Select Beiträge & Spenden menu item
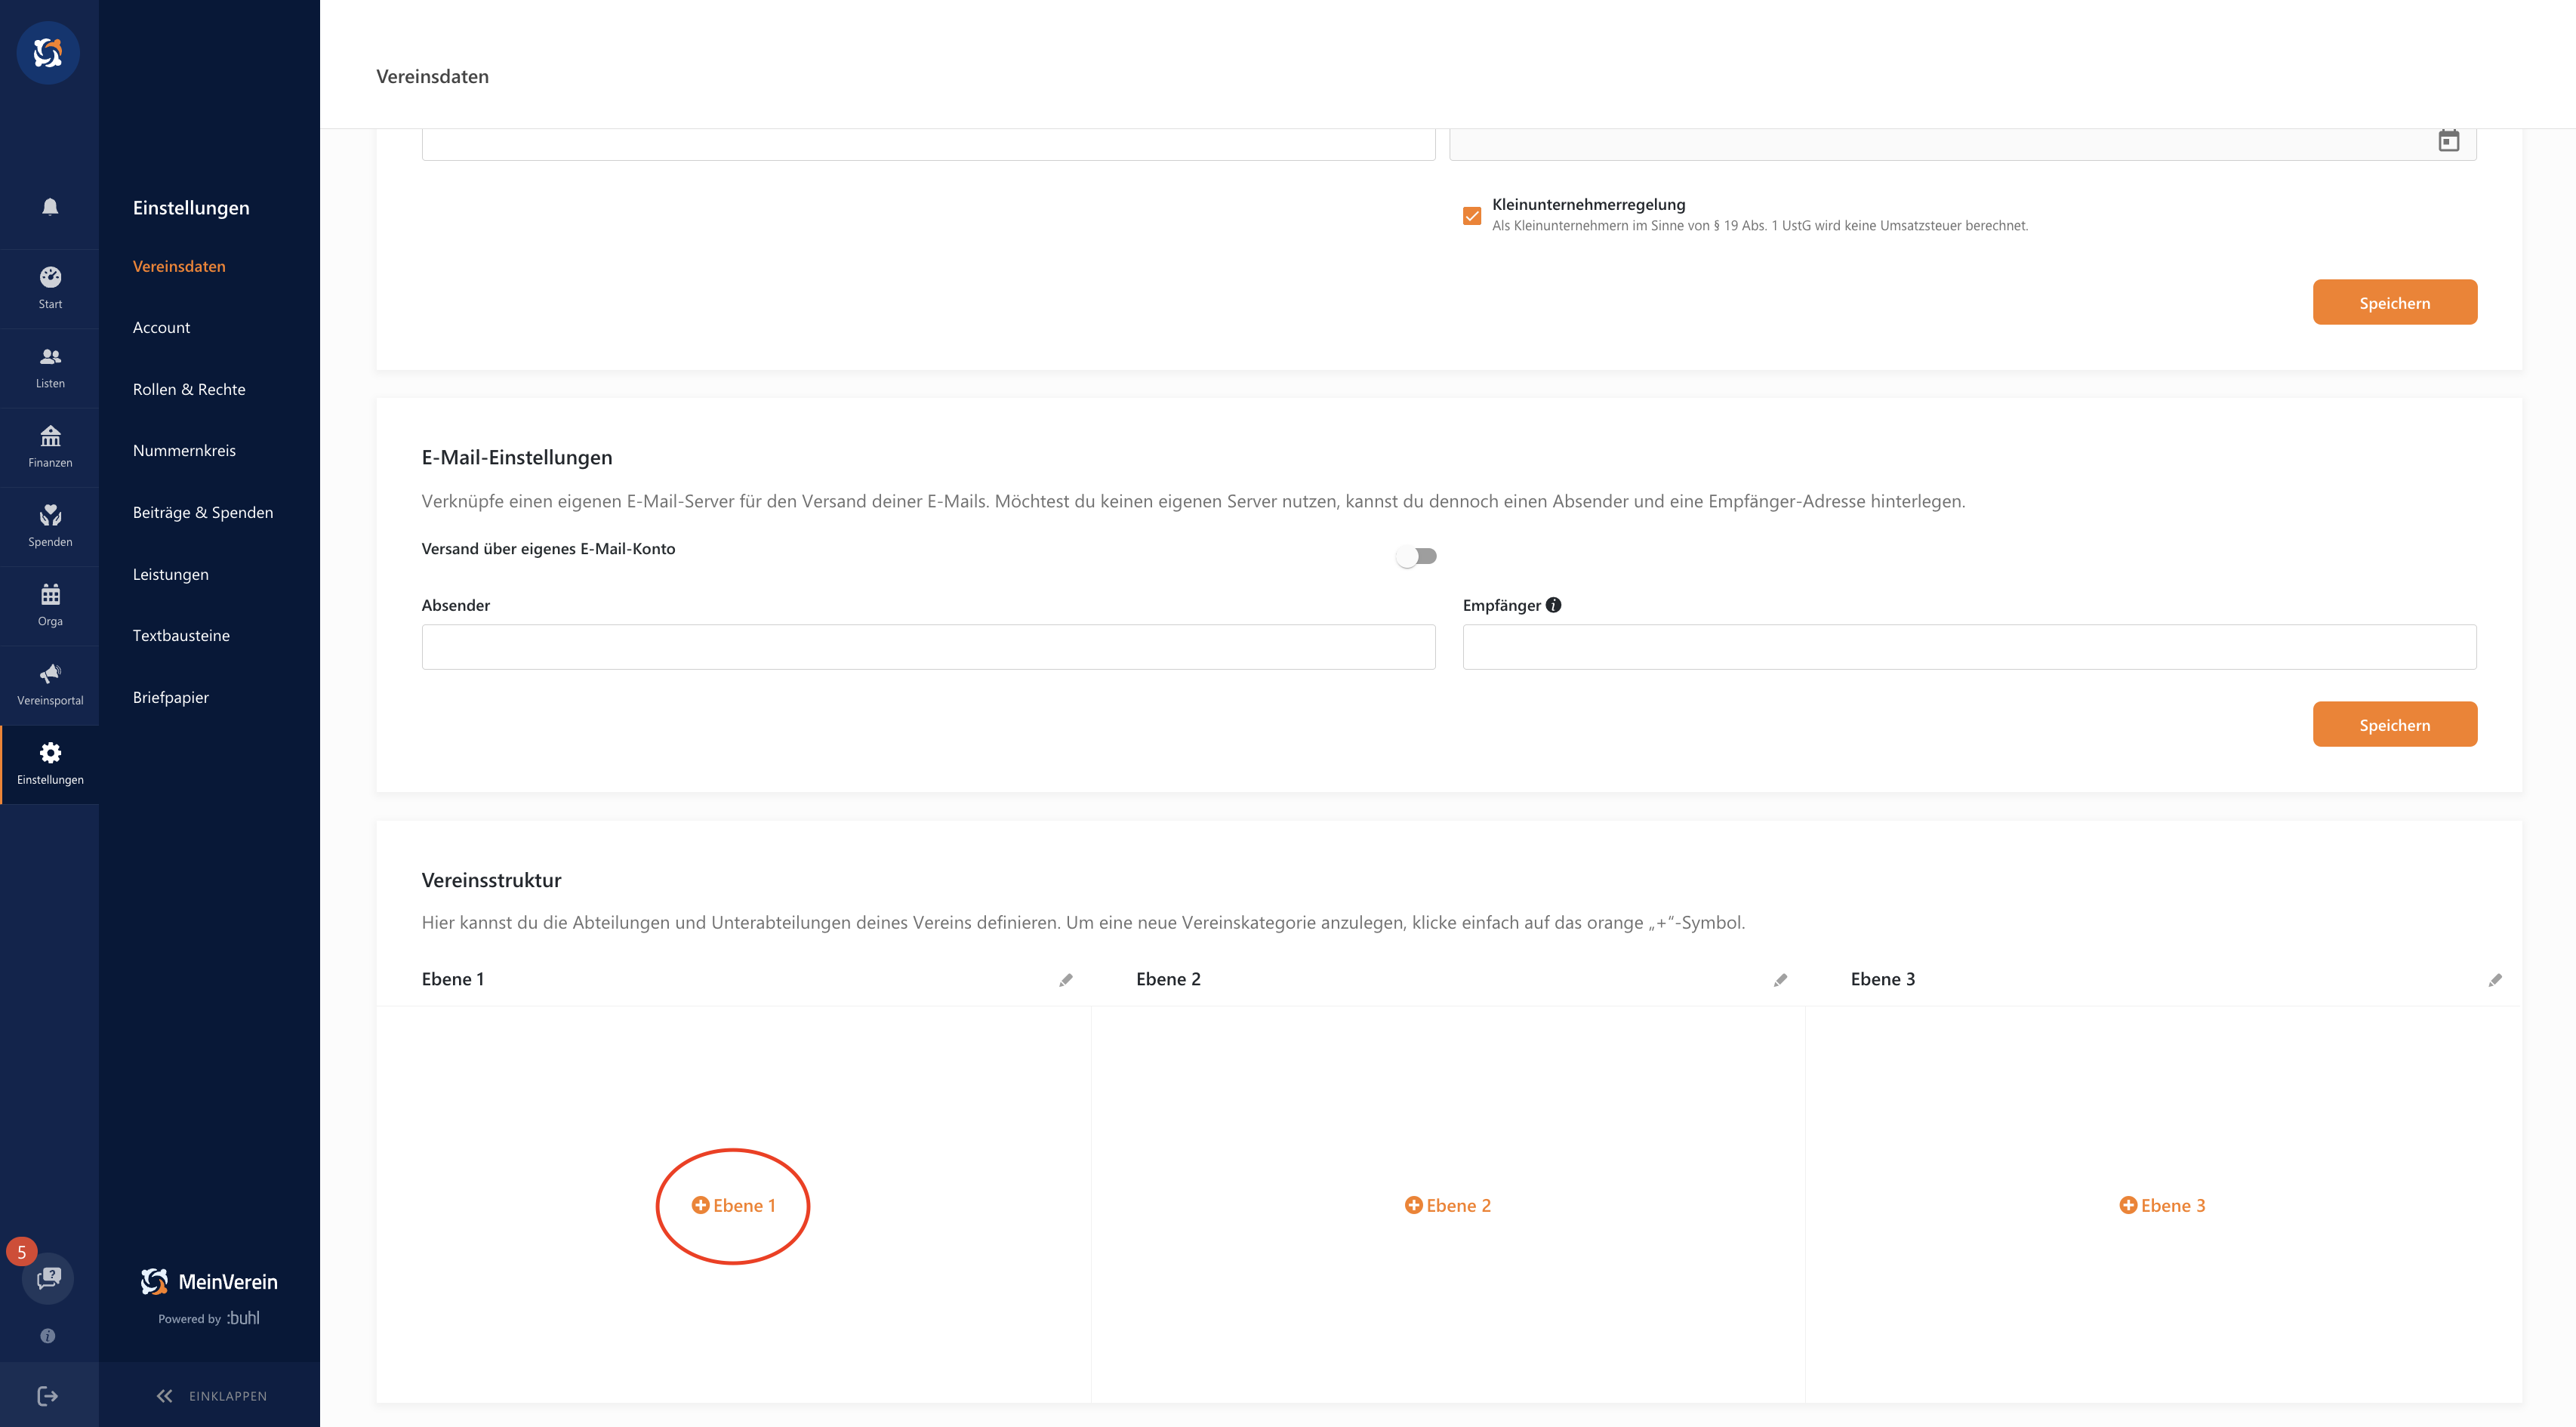 click(x=203, y=512)
